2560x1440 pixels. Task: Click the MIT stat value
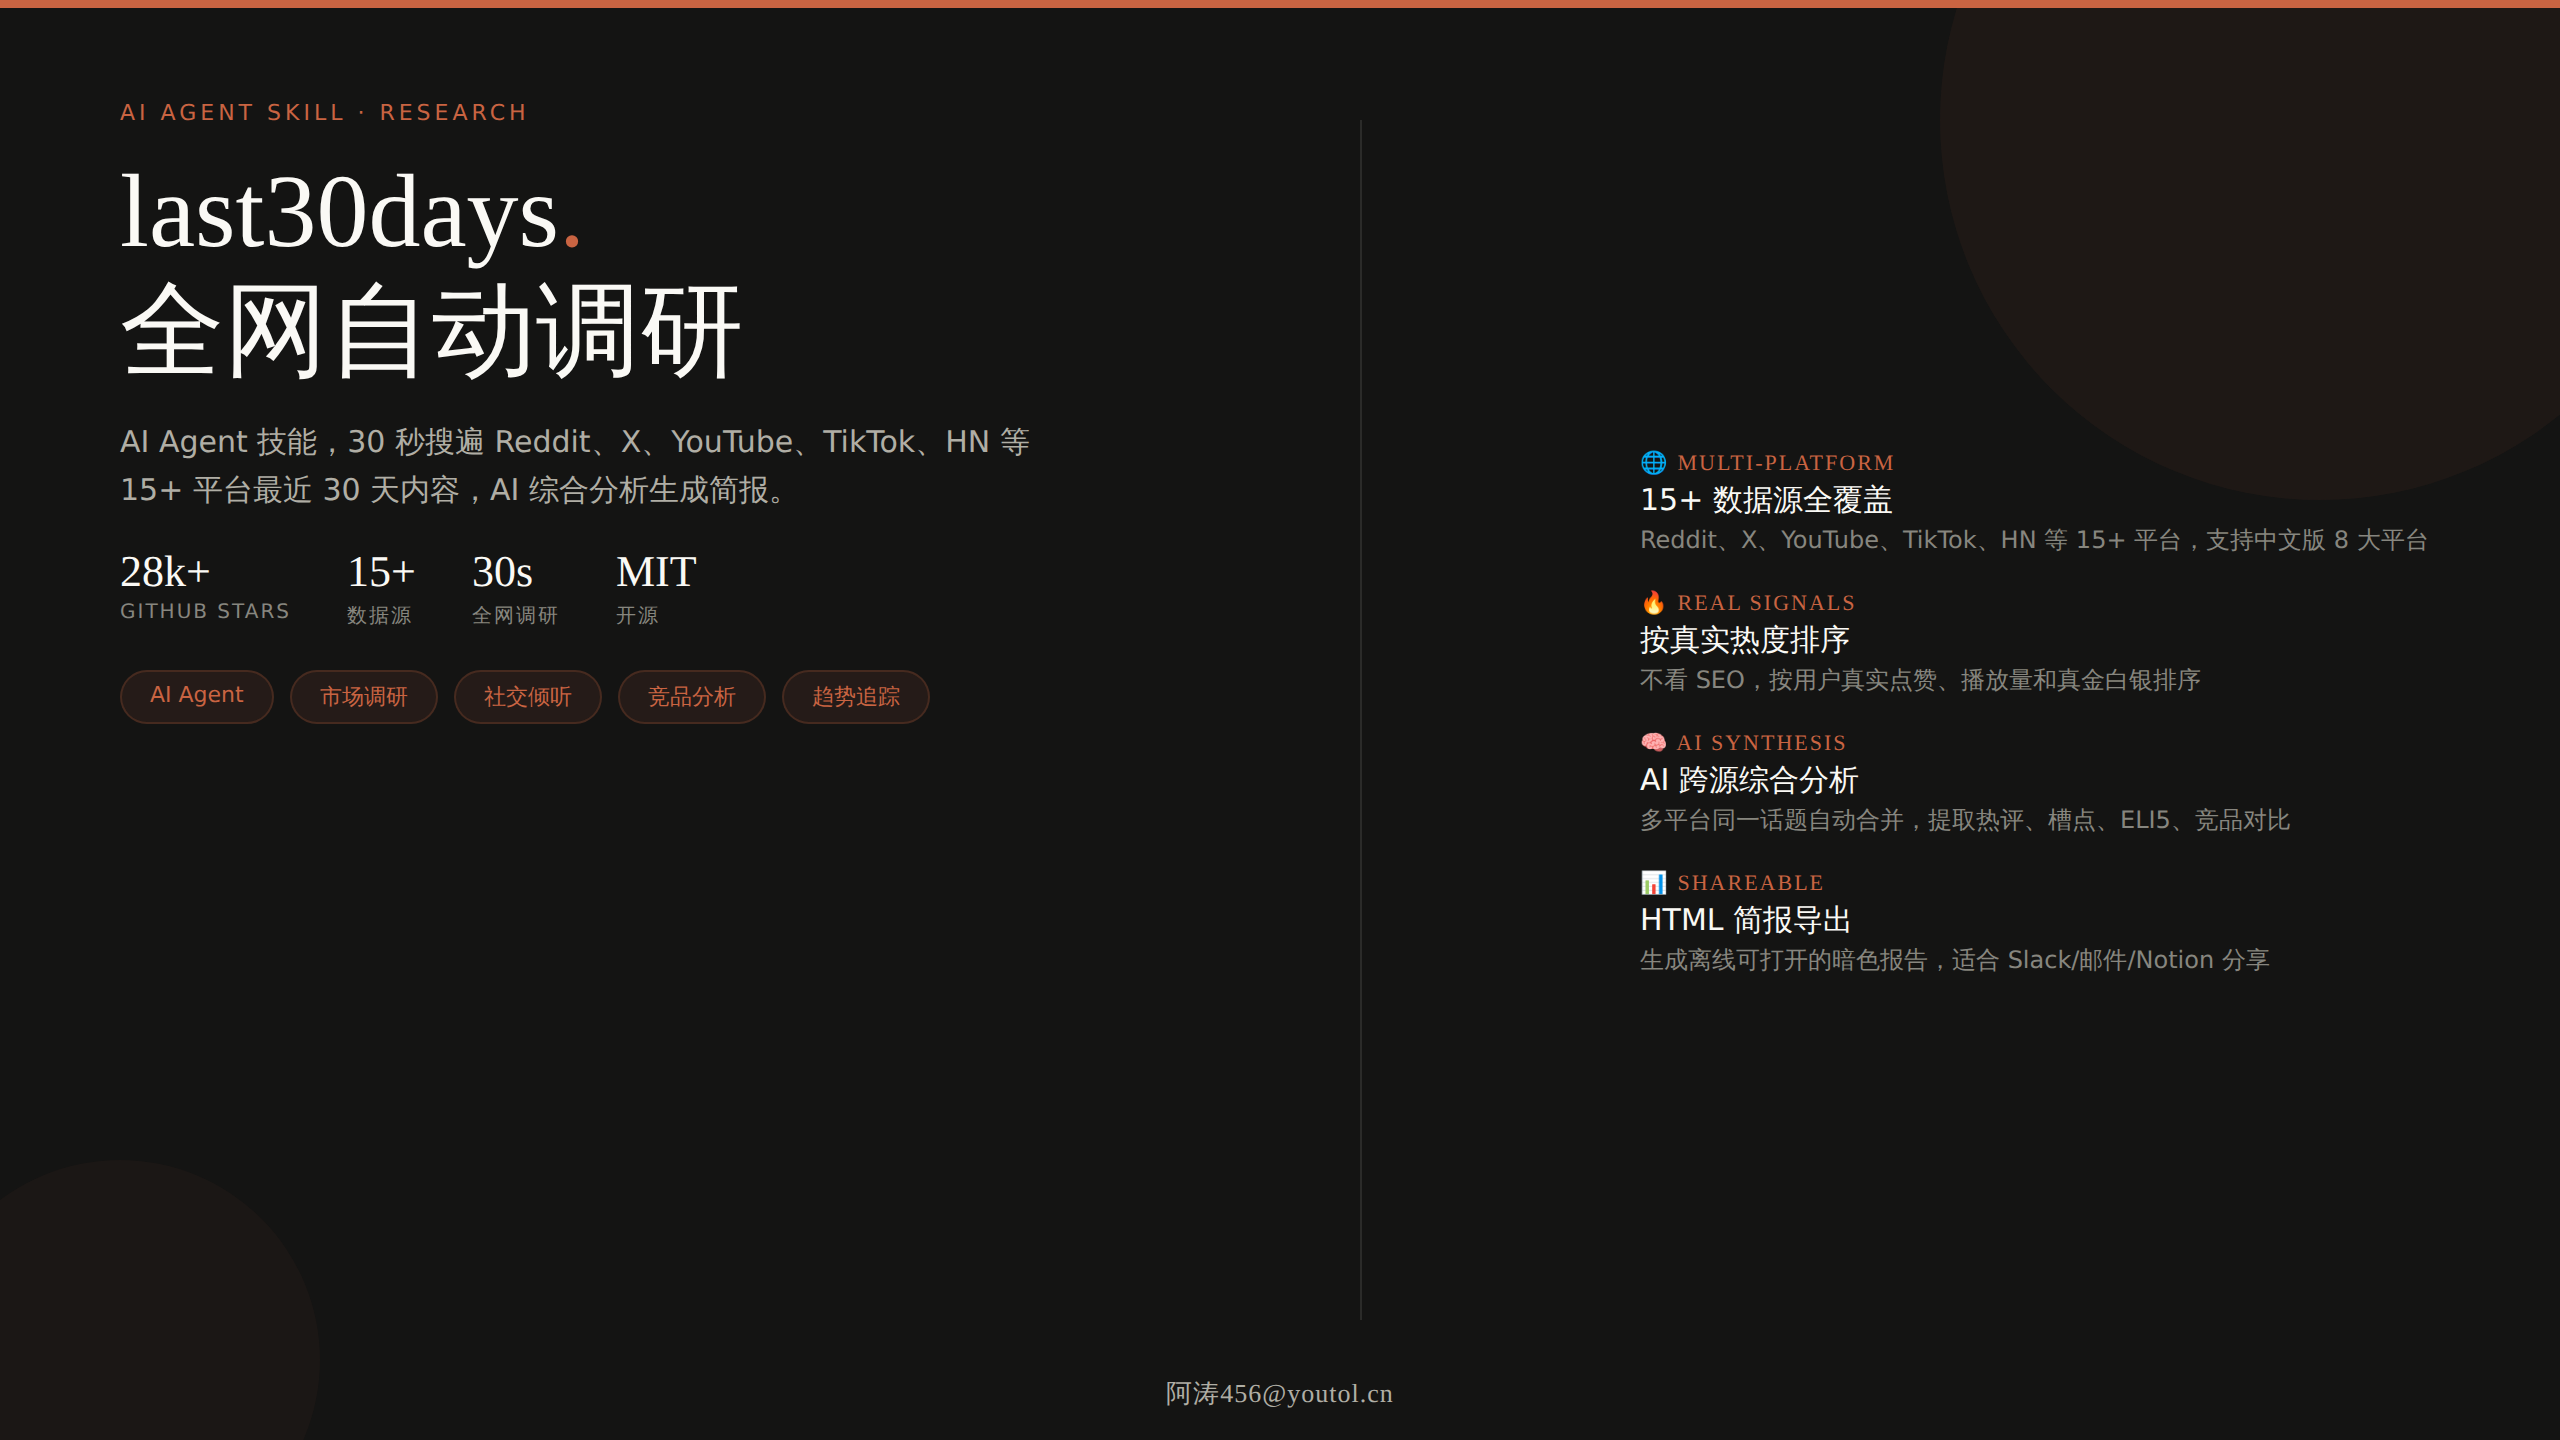(x=656, y=572)
